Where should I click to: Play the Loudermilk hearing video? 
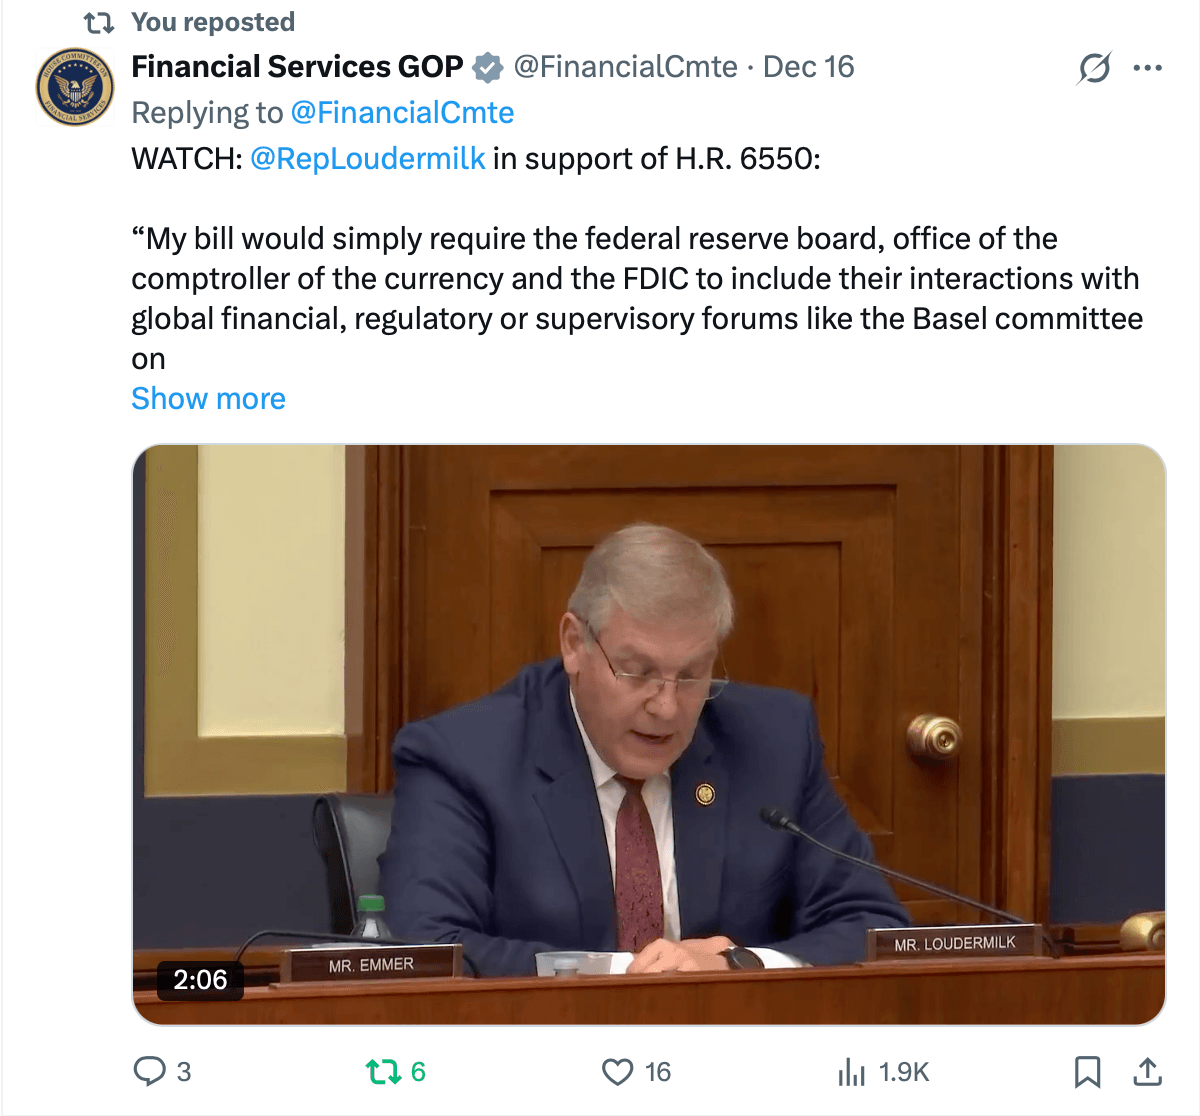coord(649,735)
